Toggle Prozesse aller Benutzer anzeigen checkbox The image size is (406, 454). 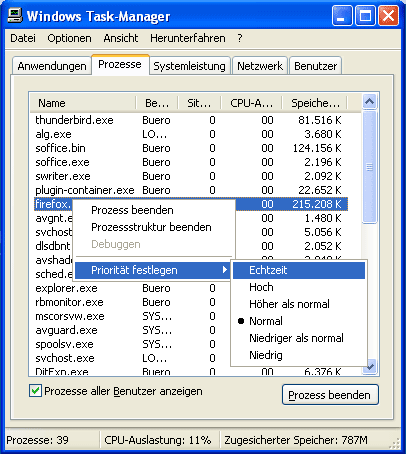(35, 391)
